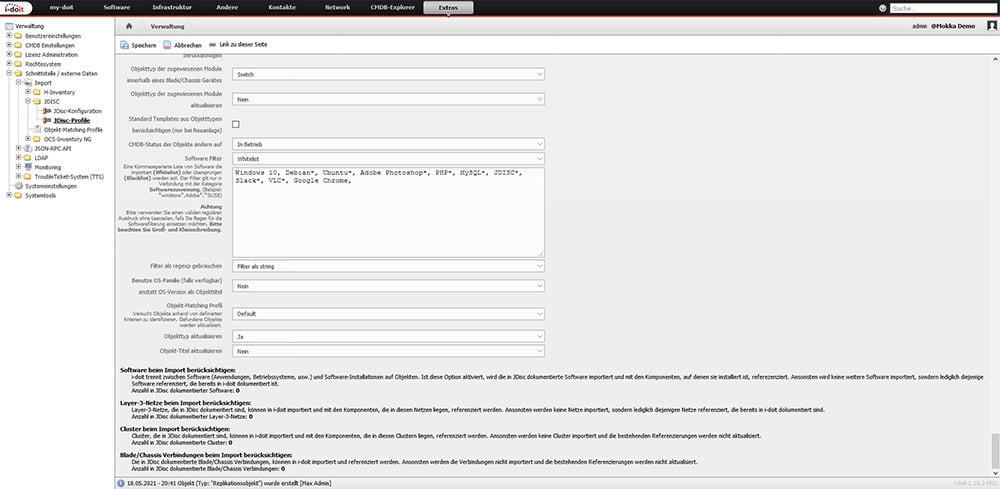The height and width of the screenshot is (489, 1000).
Task: Click the Lizenz Administration folder icon
Action: [18, 55]
